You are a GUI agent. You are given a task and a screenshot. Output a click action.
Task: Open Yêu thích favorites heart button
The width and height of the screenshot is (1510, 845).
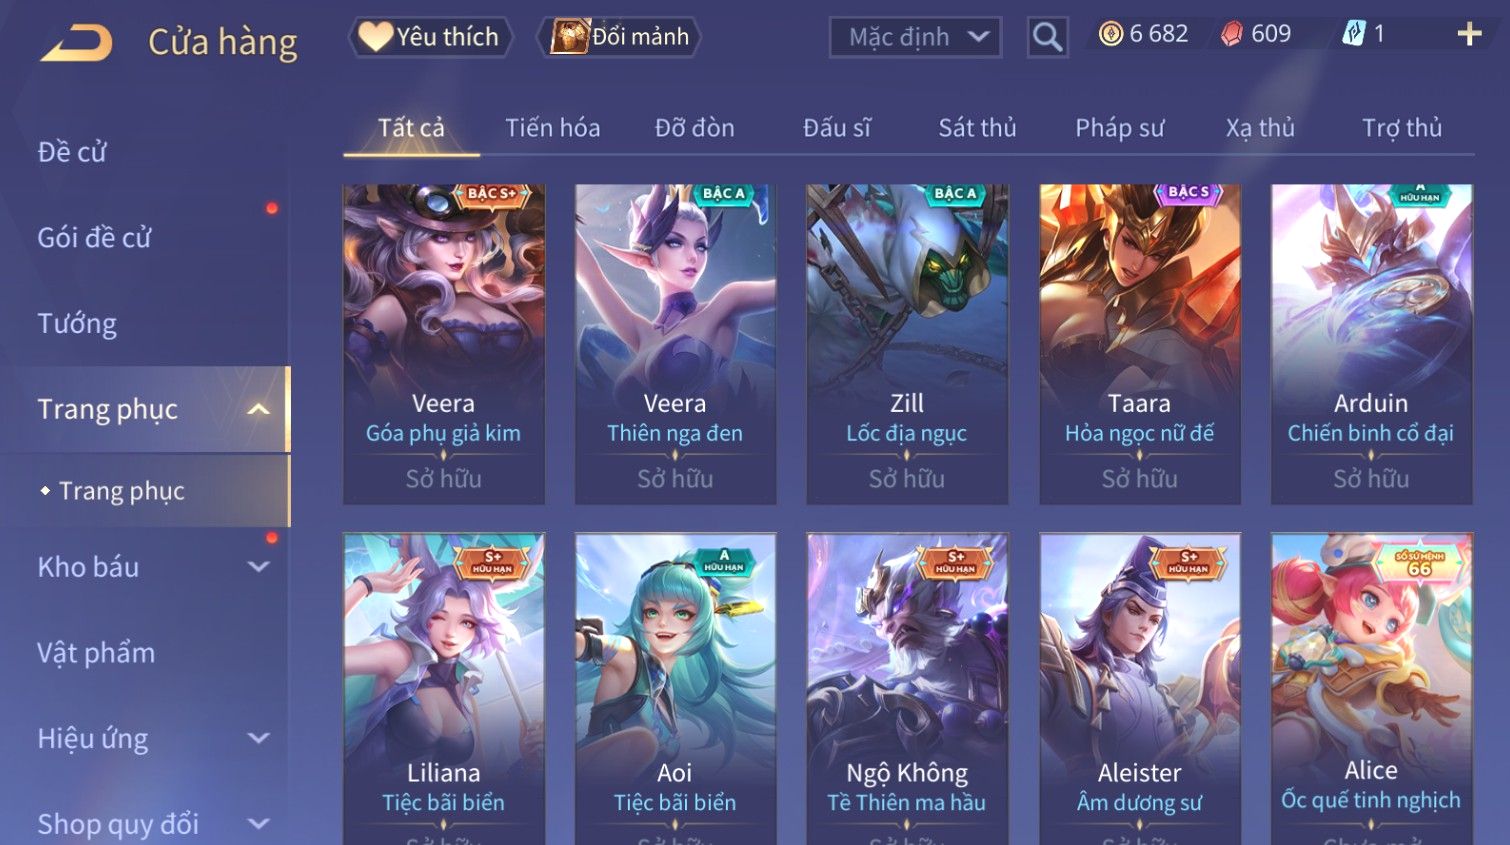point(430,37)
